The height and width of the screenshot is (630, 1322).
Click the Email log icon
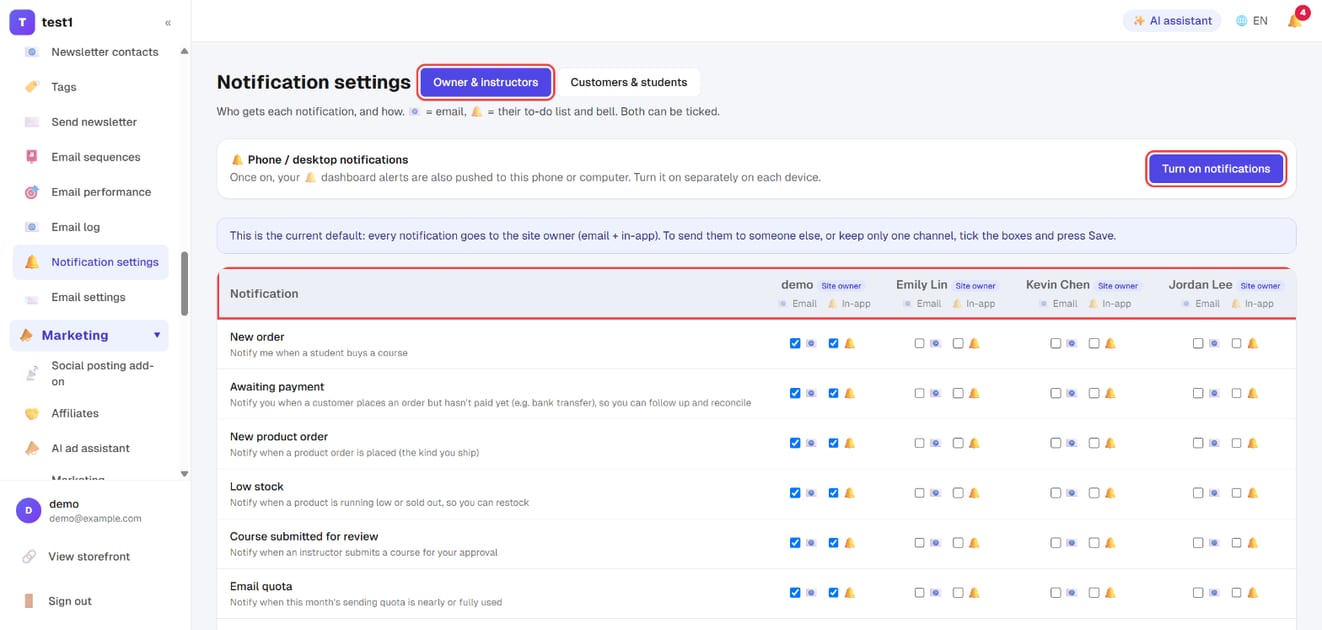pyautogui.click(x=32, y=227)
